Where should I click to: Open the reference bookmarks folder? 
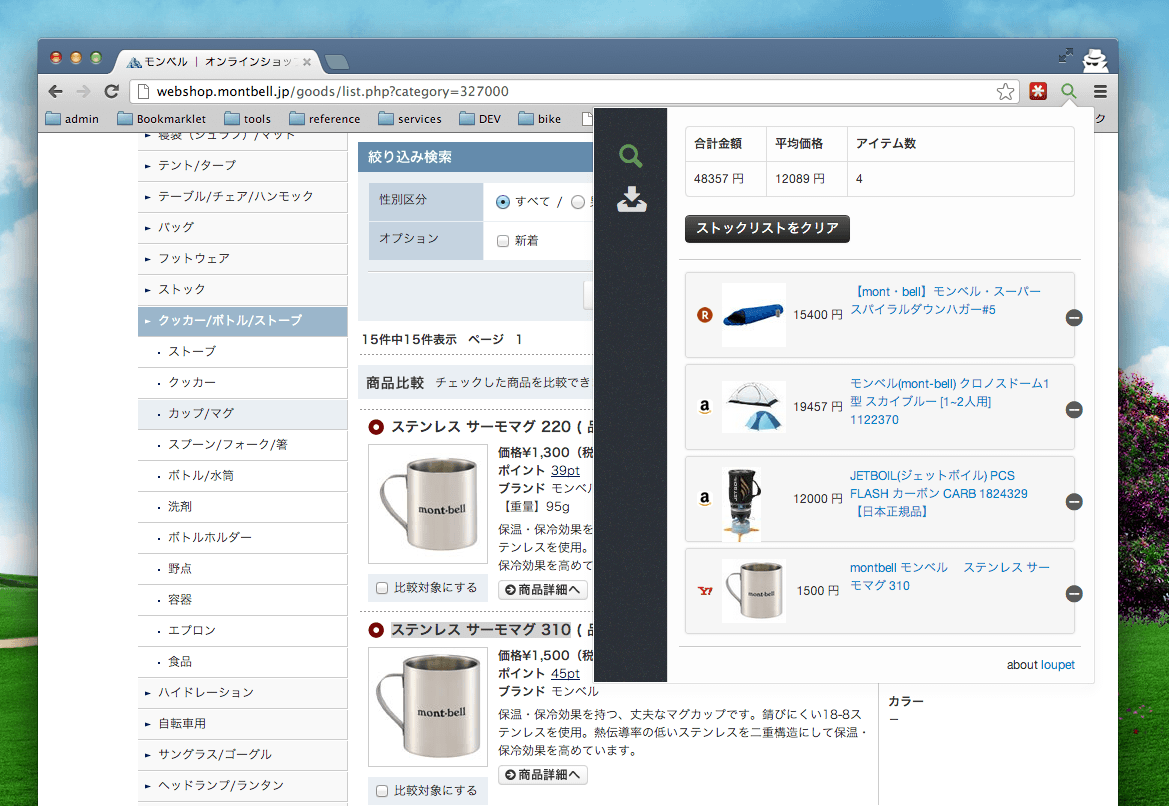click(x=325, y=119)
